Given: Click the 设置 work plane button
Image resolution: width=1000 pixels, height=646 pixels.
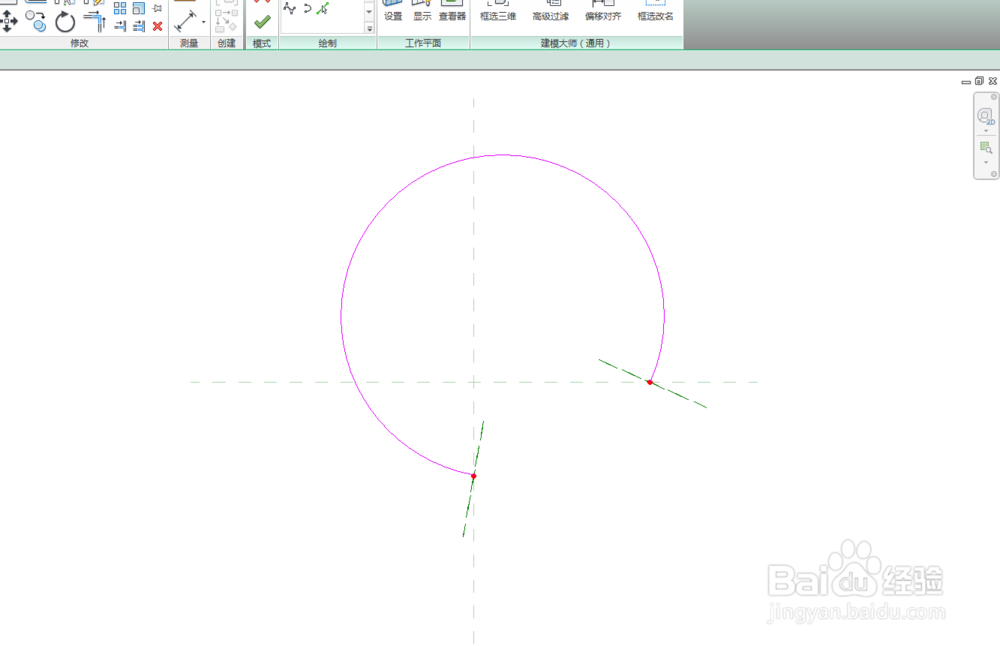Looking at the screenshot, I should (393, 11).
